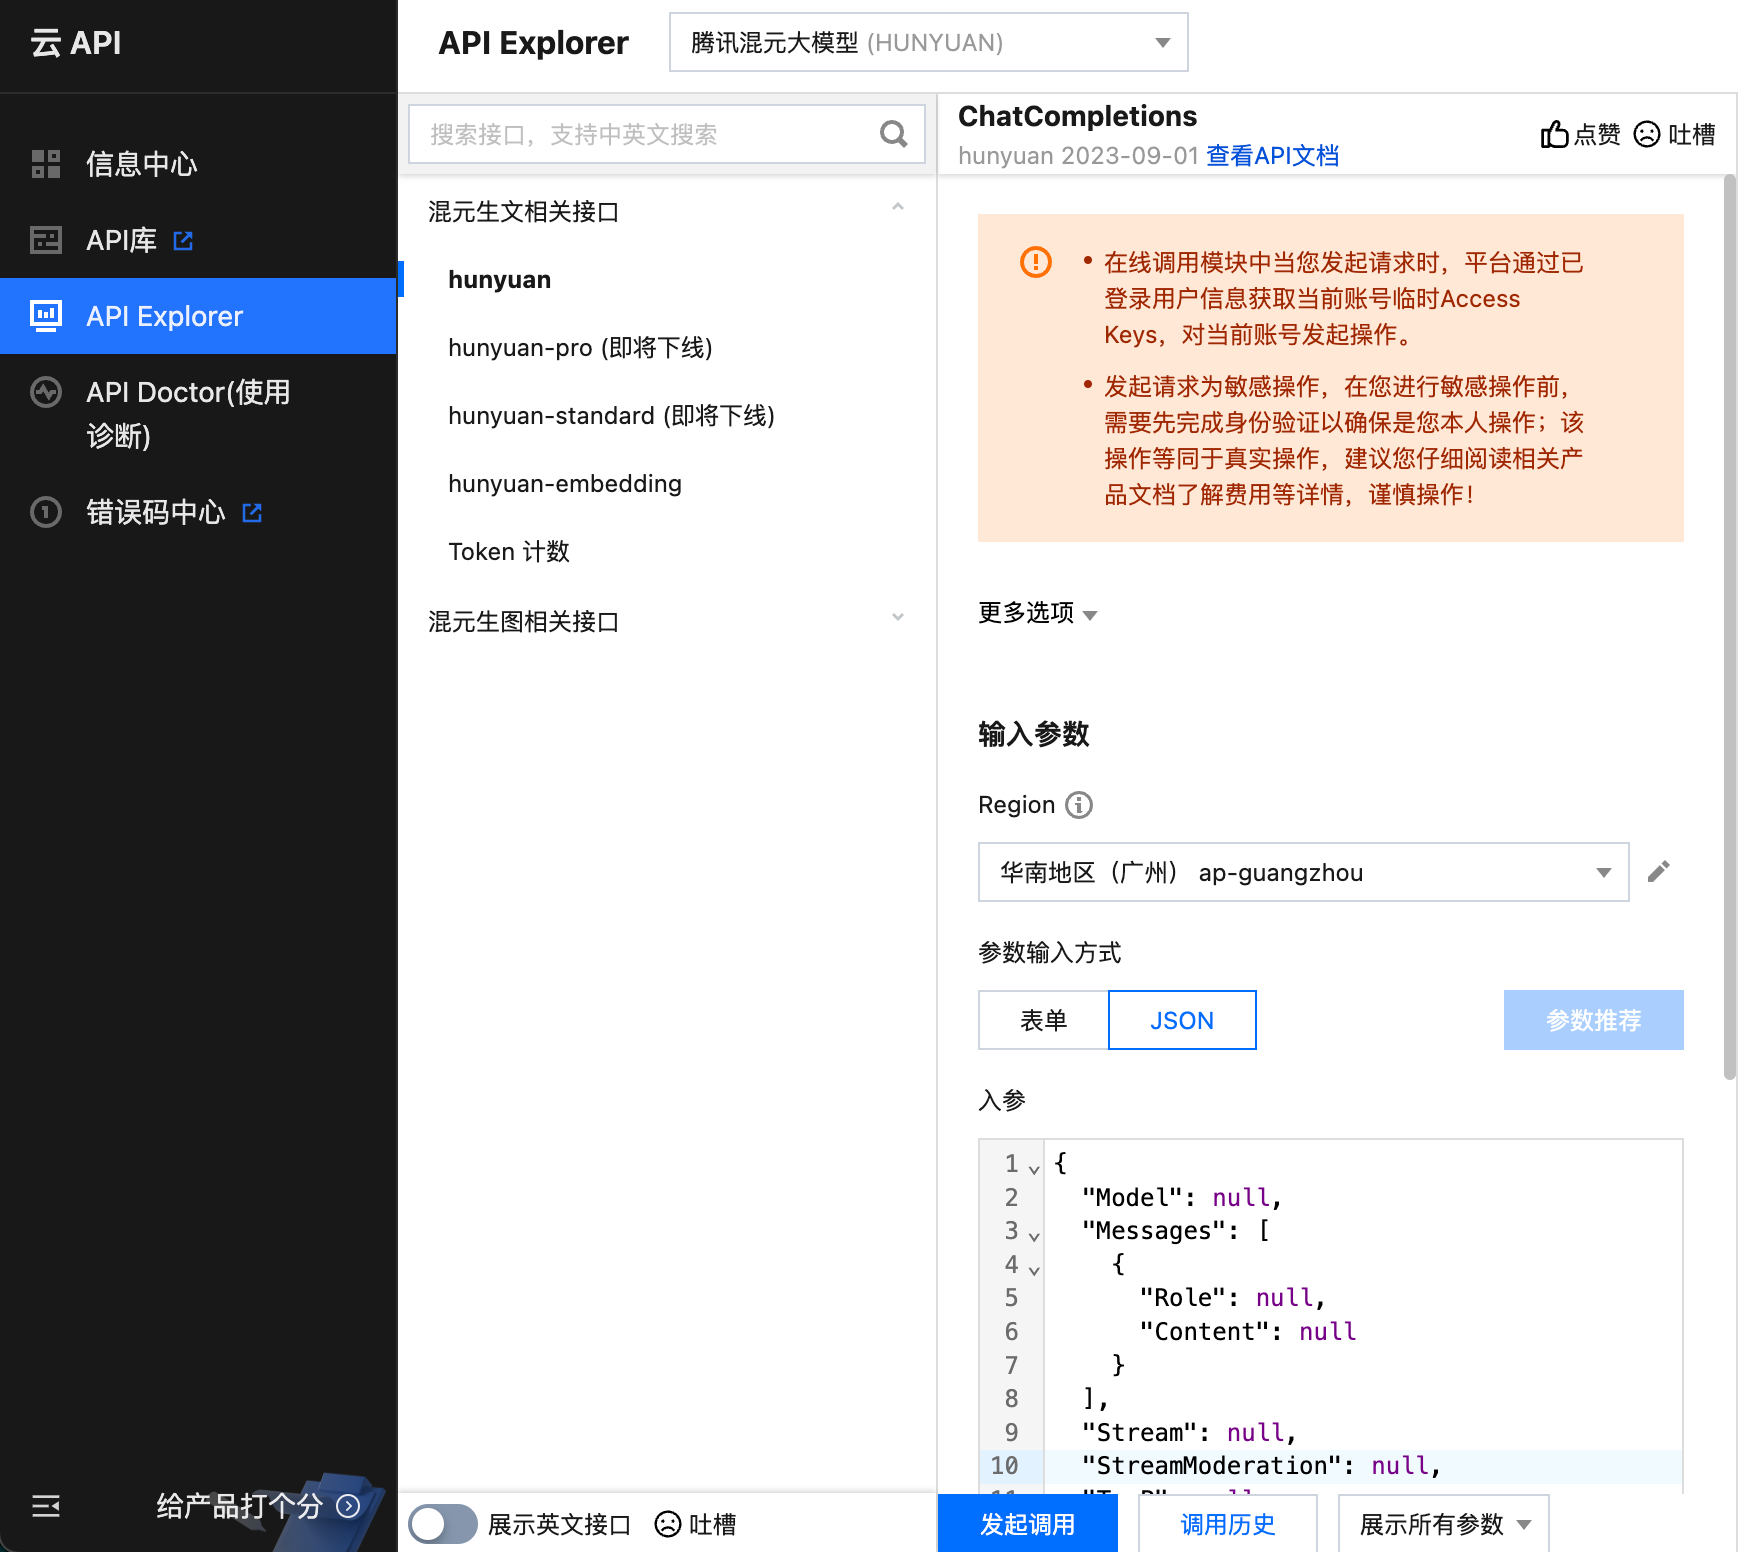The width and height of the screenshot is (1738, 1552).
Task: Click the ChatCompletions heading
Action: (1077, 116)
